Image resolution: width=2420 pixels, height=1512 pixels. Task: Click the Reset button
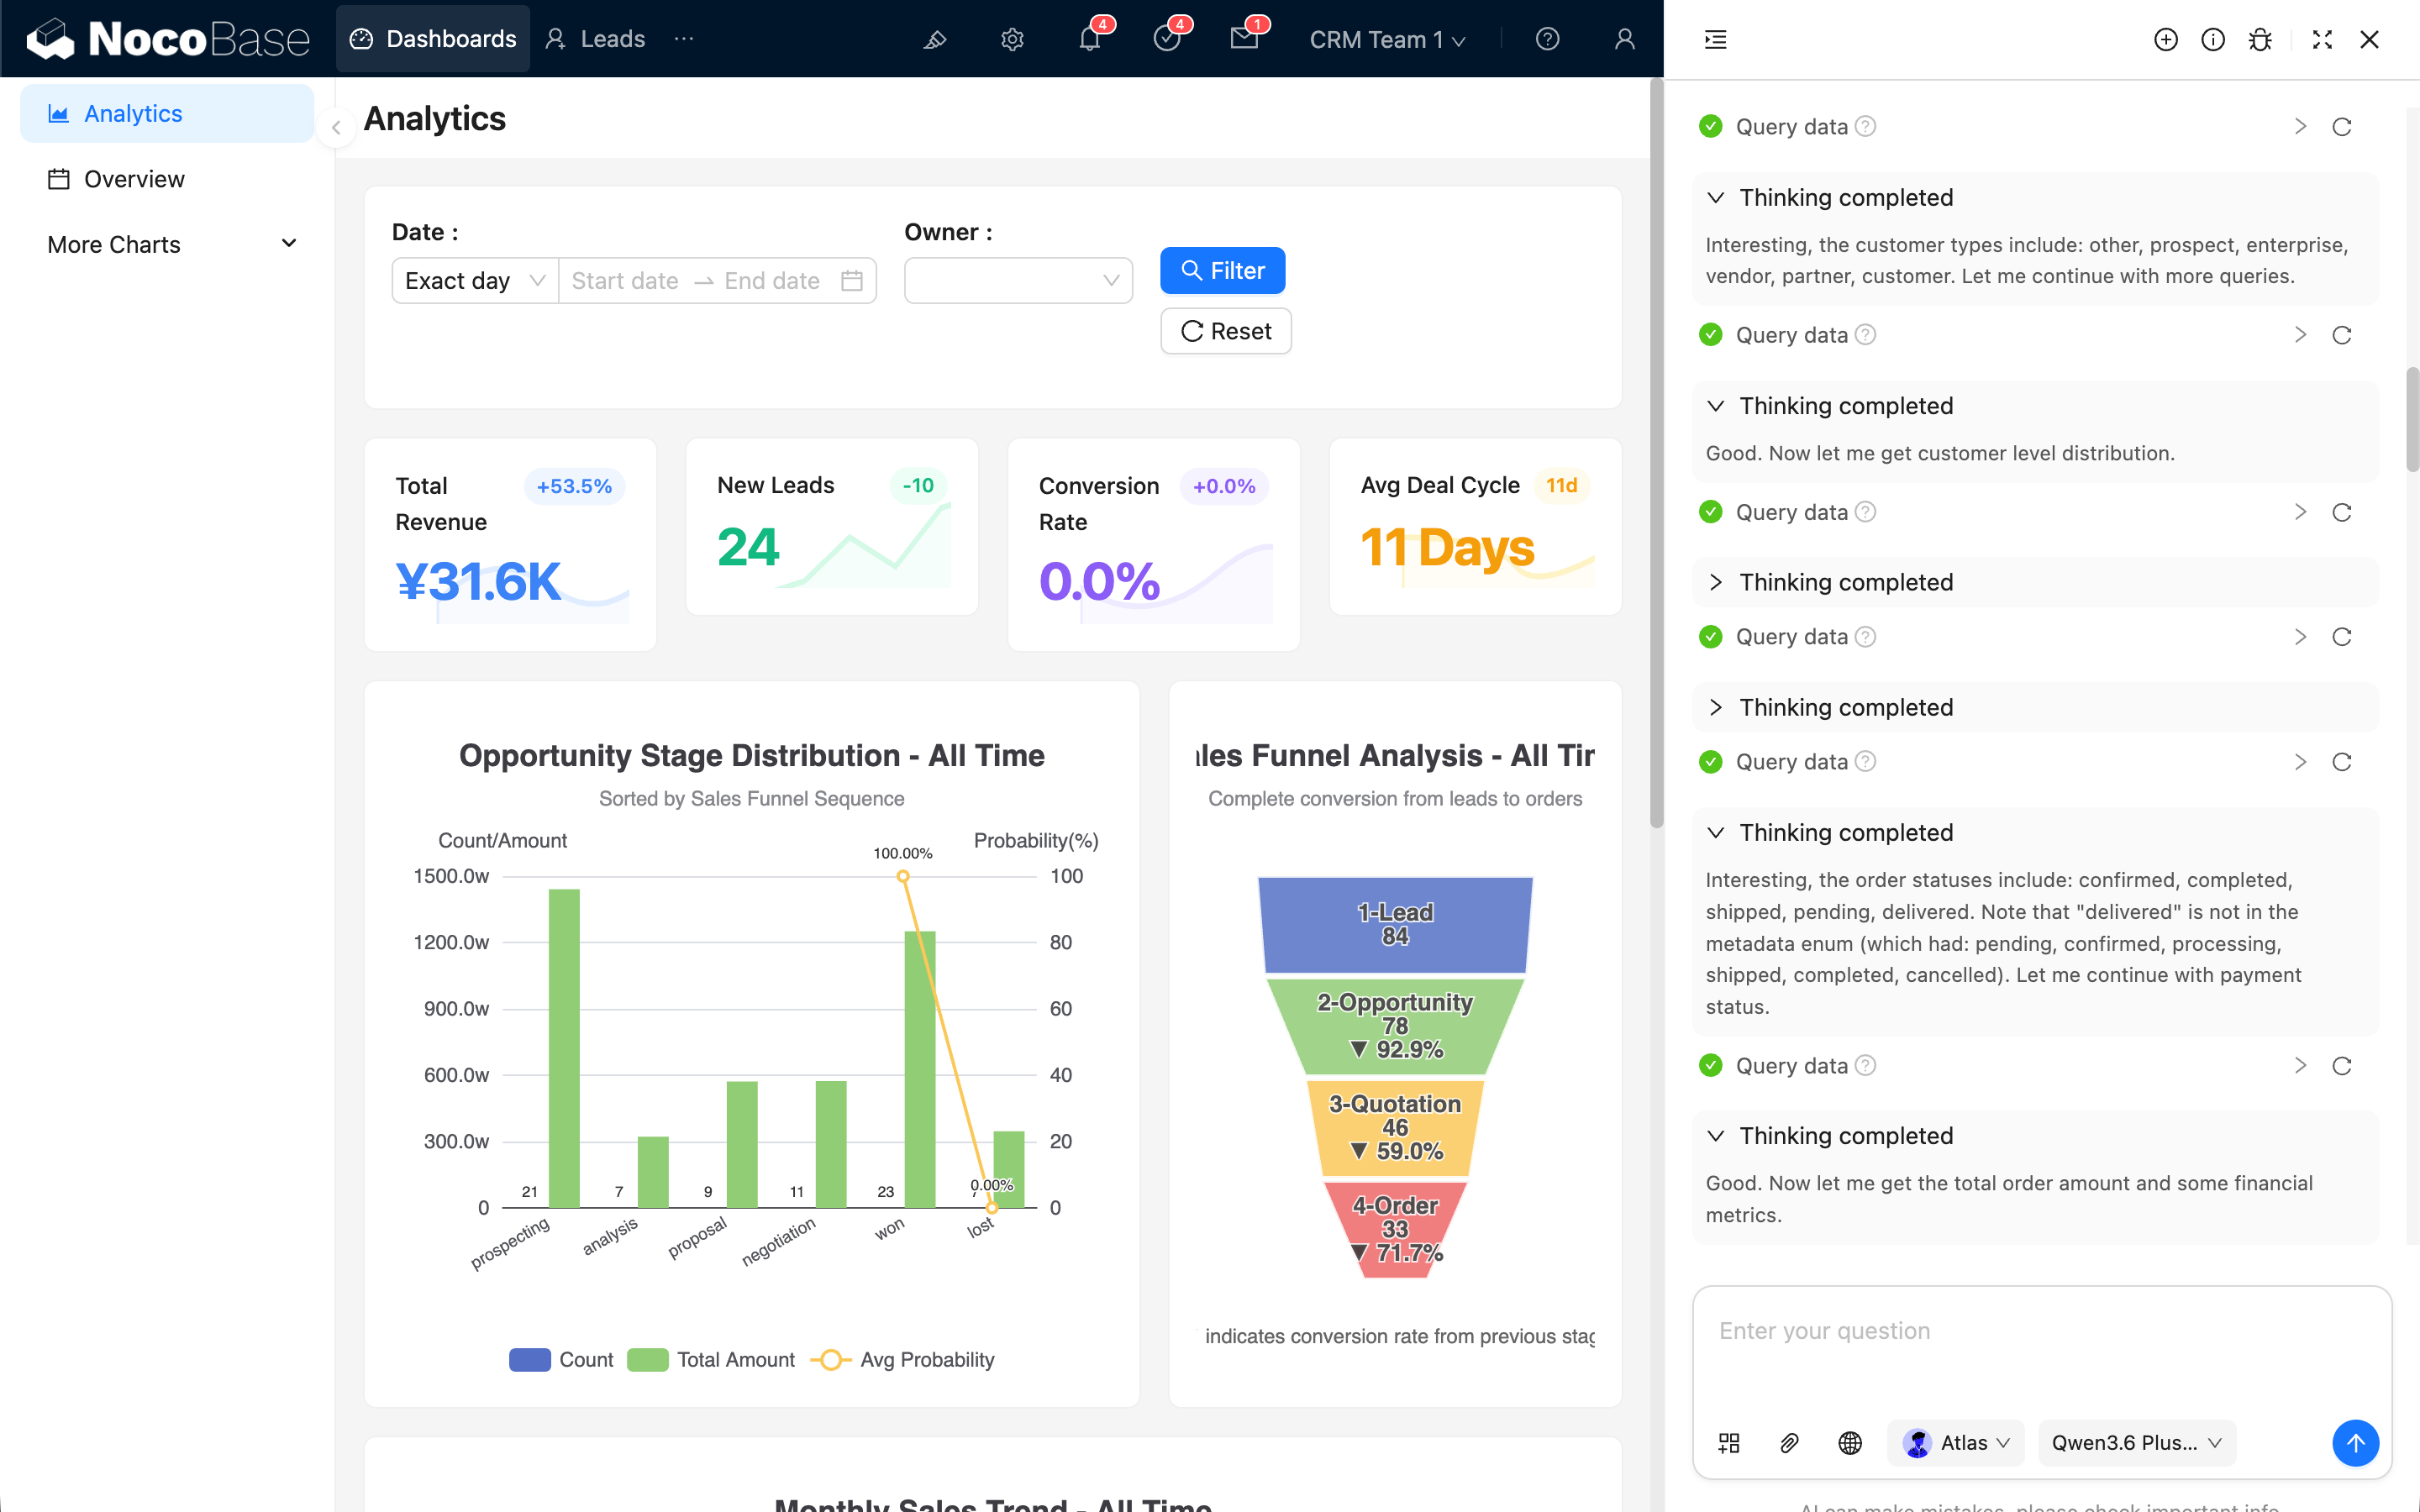(x=1225, y=331)
